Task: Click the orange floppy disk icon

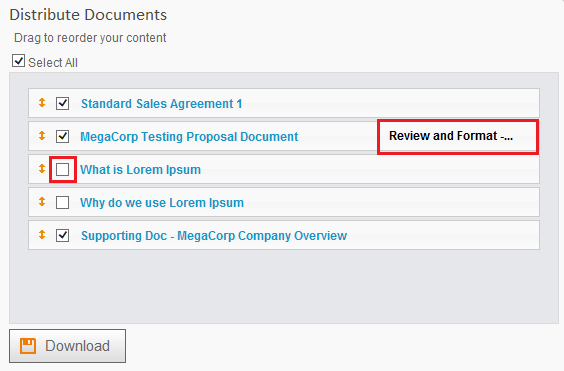Action: pyautogui.click(x=28, y=346)
